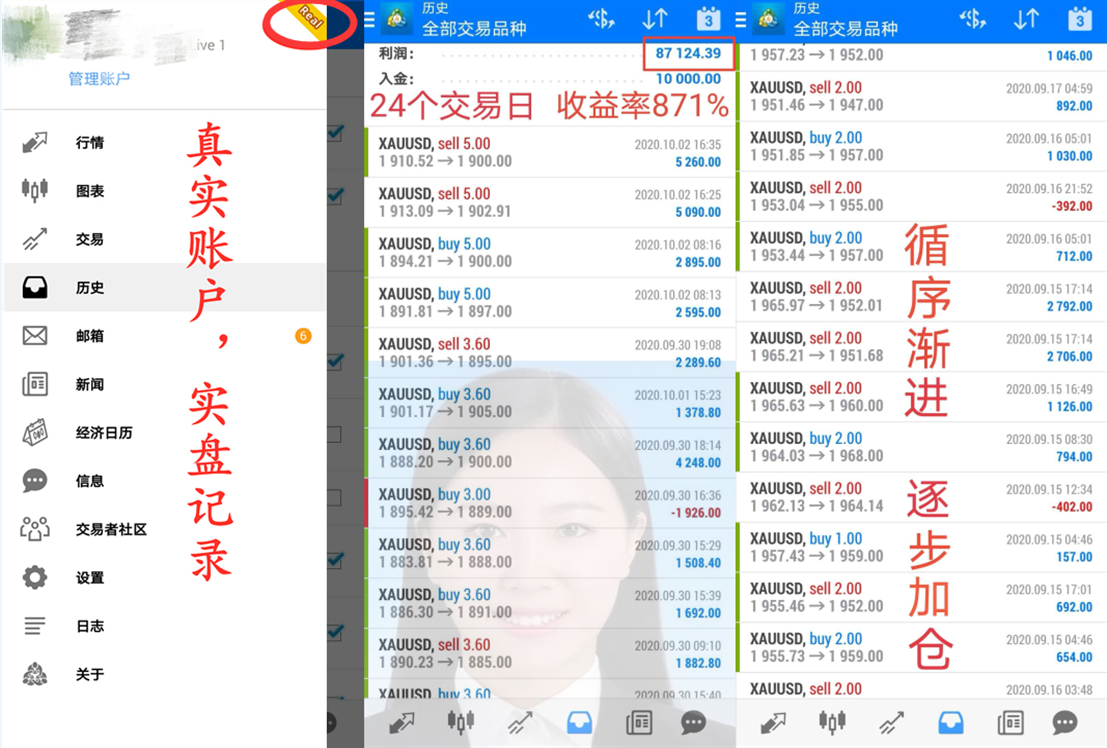
Task: Open sell 2.00 trade with profit 1 126.00
Action: [x=921, y=397]
